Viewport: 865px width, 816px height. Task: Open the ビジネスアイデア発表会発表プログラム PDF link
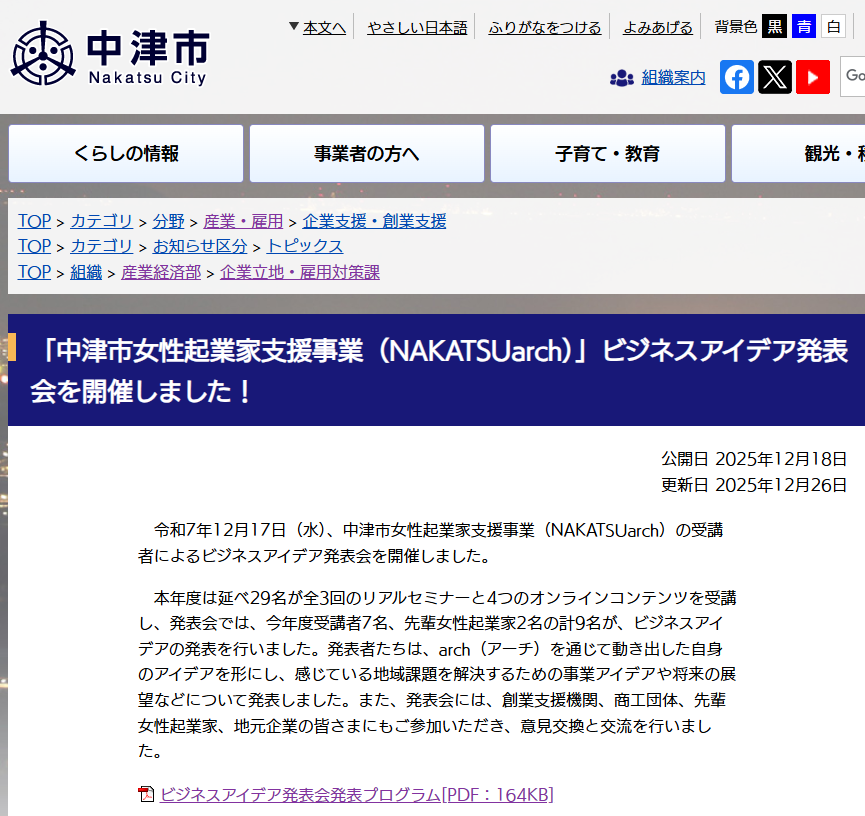(x=356, y=795)
